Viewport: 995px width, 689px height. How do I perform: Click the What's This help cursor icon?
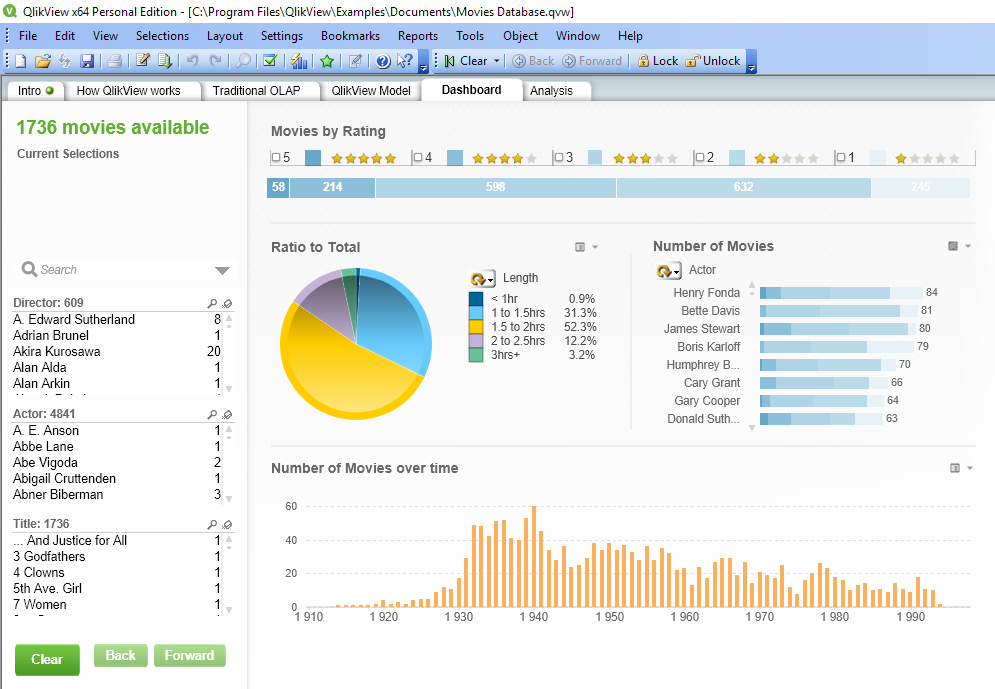point(405,61)
